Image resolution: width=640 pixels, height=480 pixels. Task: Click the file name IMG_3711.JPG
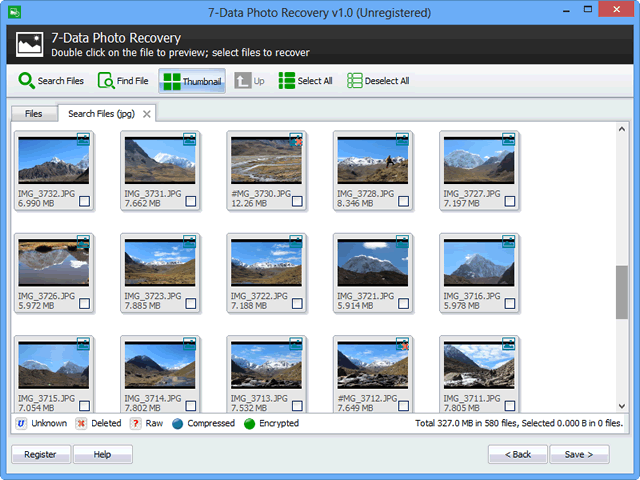(471, 398)
